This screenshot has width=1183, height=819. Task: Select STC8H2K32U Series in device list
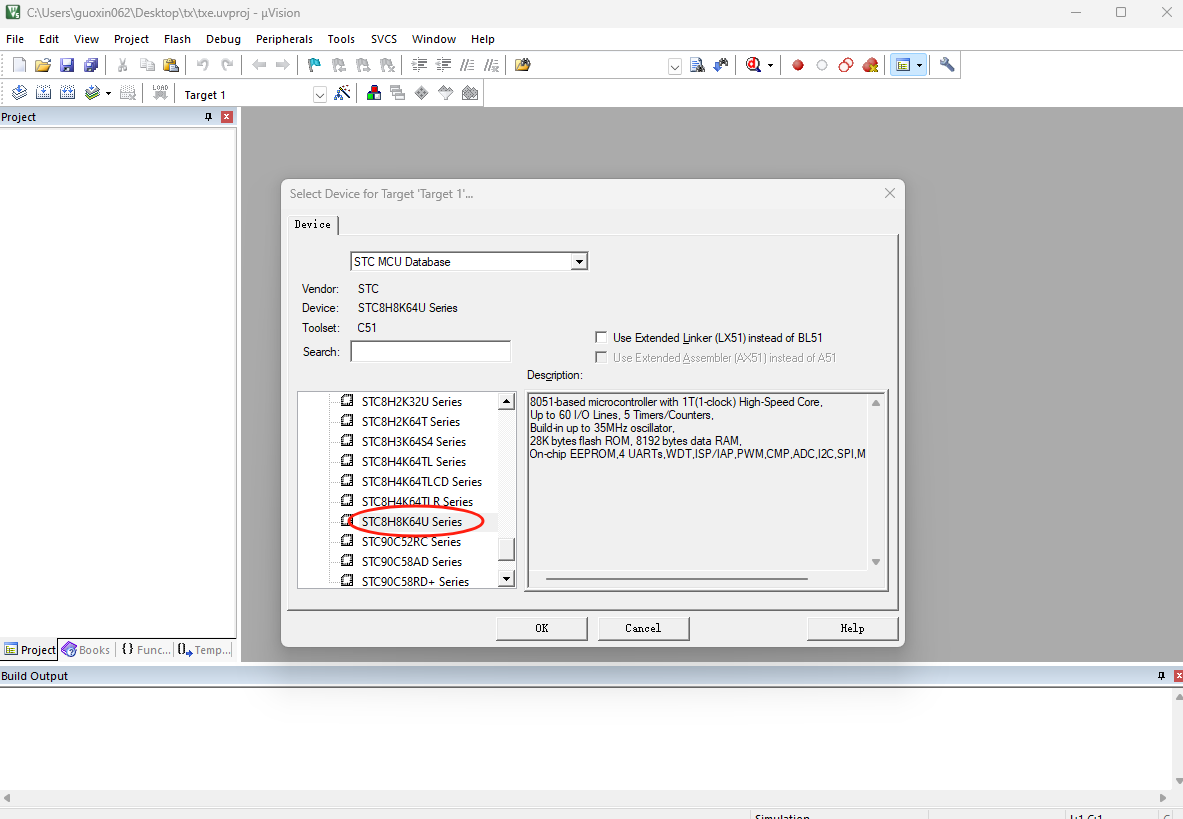[x=412, y=402]
